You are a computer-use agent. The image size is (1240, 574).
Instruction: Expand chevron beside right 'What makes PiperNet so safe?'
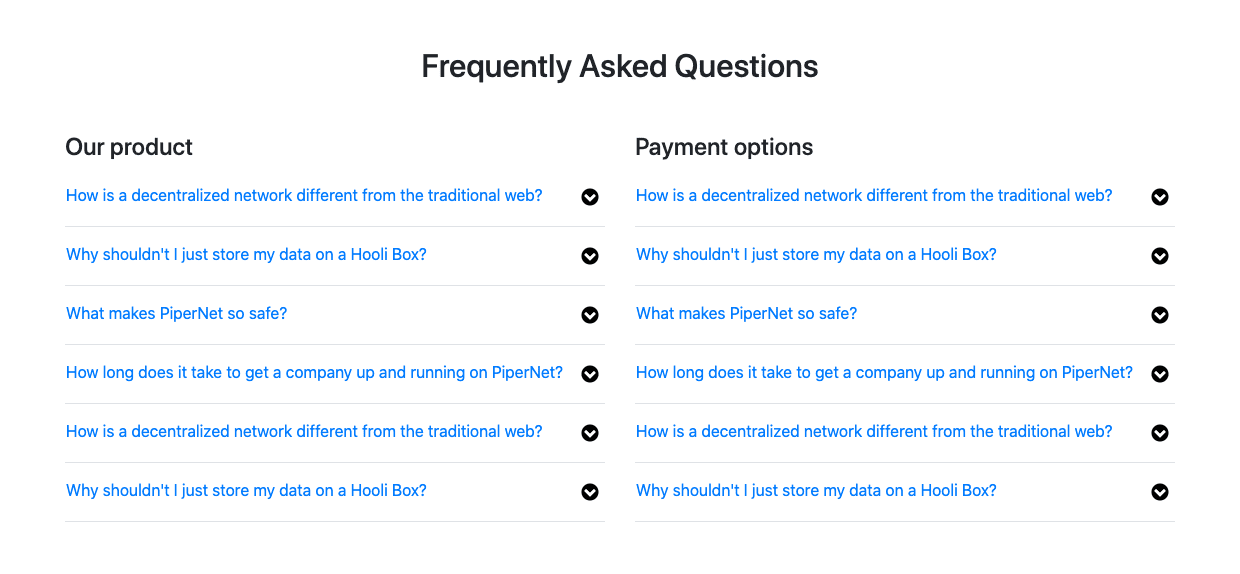click(1160, 315)
